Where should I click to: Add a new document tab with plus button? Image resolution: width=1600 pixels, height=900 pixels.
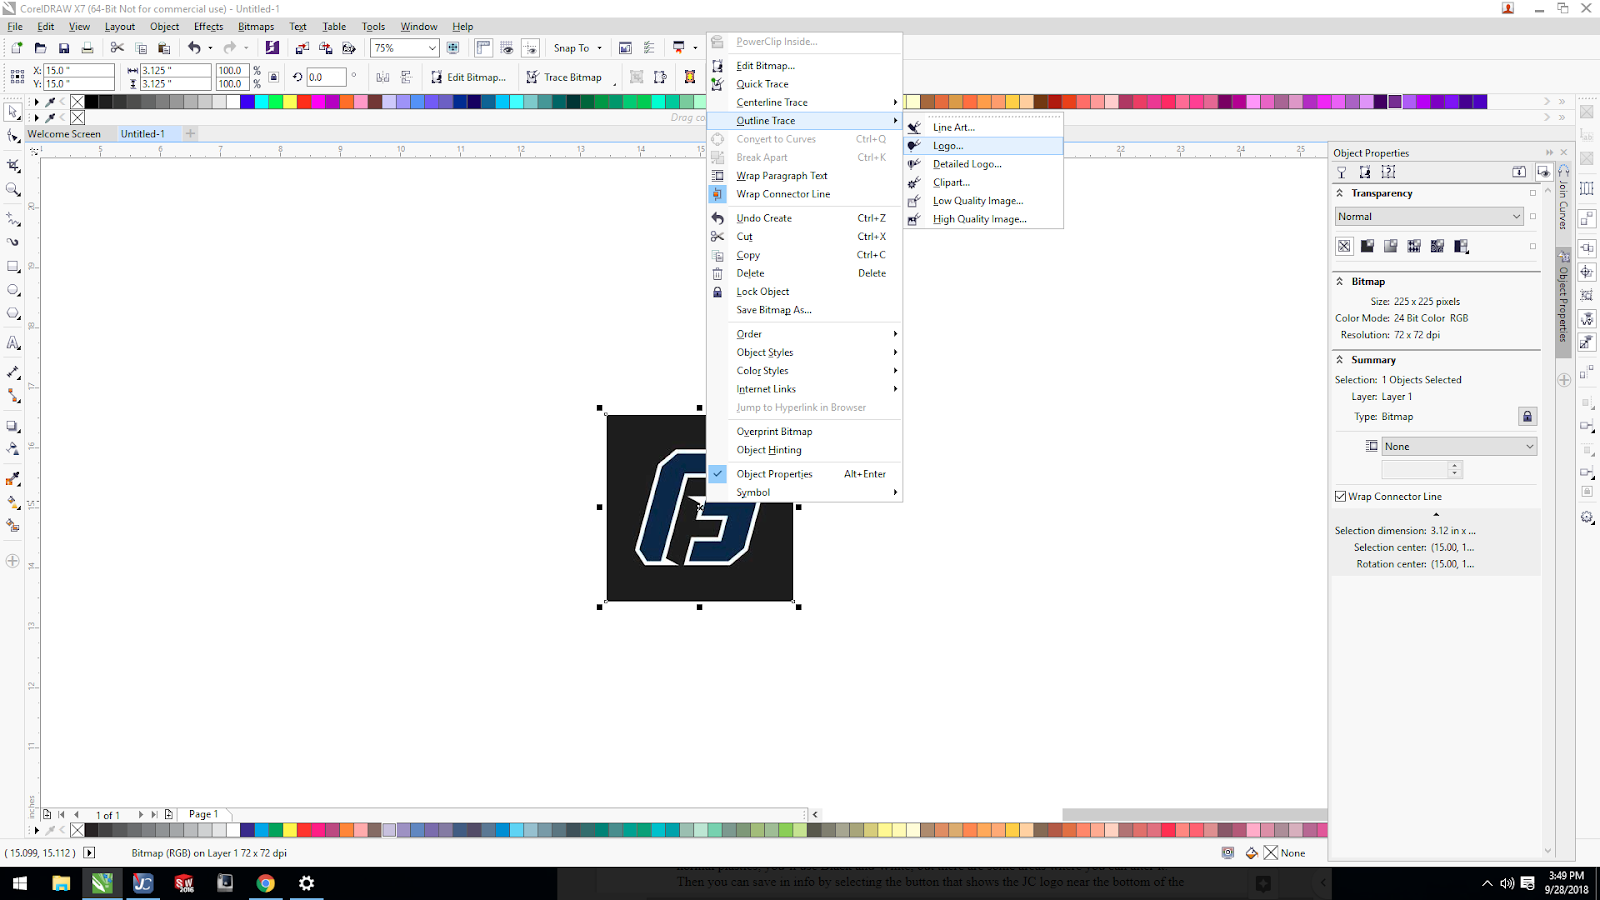coord(190,134)
